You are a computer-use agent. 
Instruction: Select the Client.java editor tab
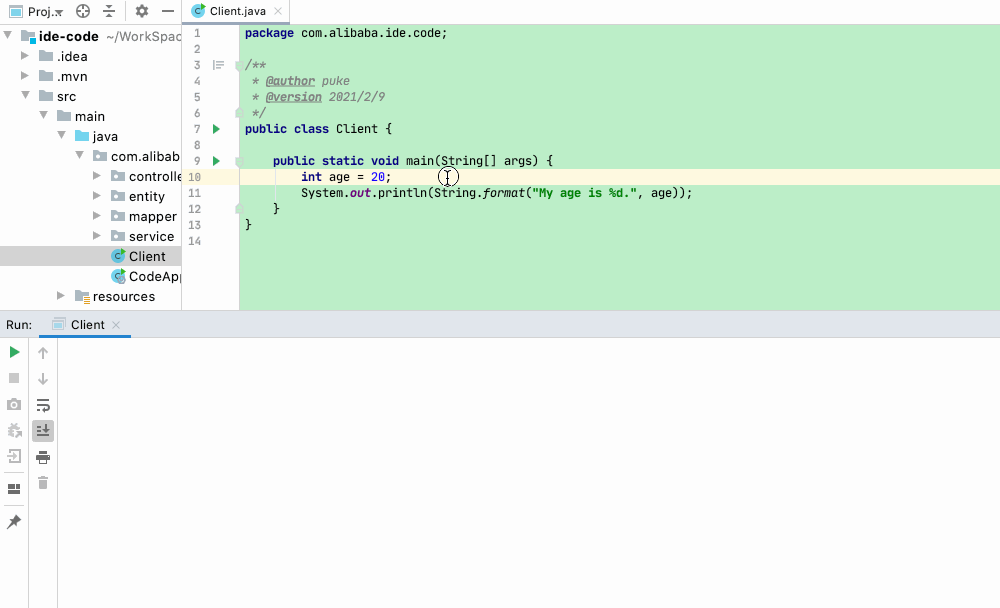[237, 11]
